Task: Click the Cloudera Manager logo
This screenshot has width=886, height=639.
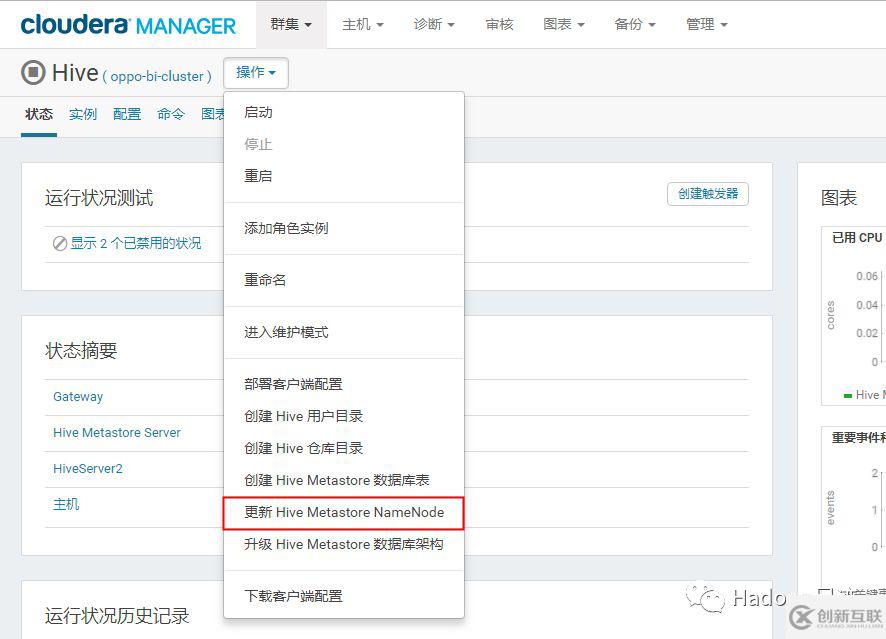Action: 128,24
